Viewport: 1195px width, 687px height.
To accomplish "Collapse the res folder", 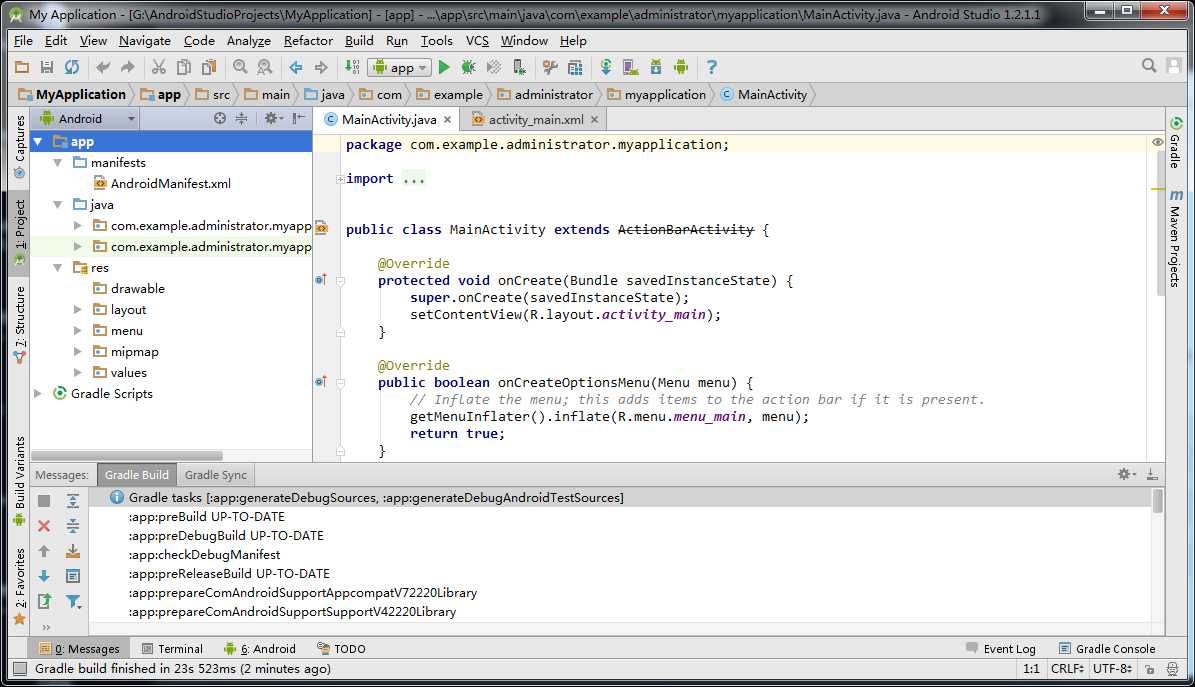I will pyautogui.click(x=58, y=268).
